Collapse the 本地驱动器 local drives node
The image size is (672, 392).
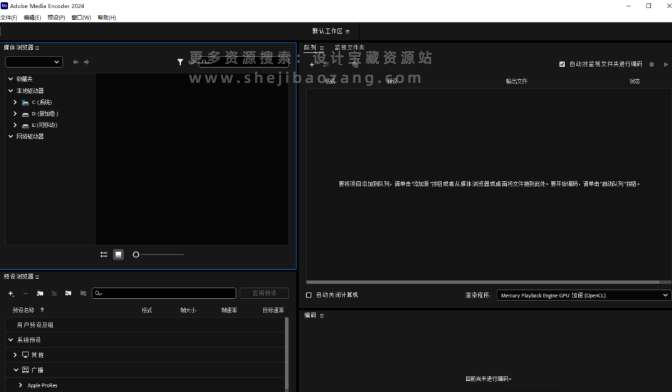(11, 90)
